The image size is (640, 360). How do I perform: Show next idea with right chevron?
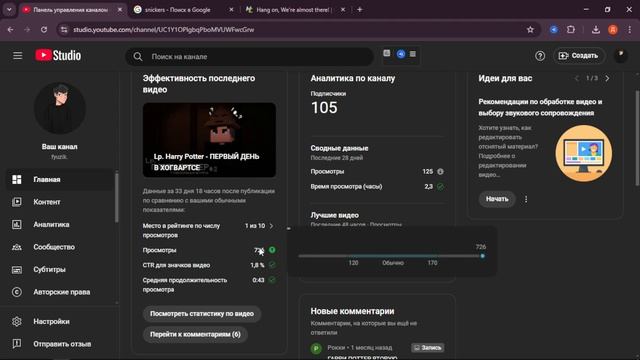tap(607, 78)
